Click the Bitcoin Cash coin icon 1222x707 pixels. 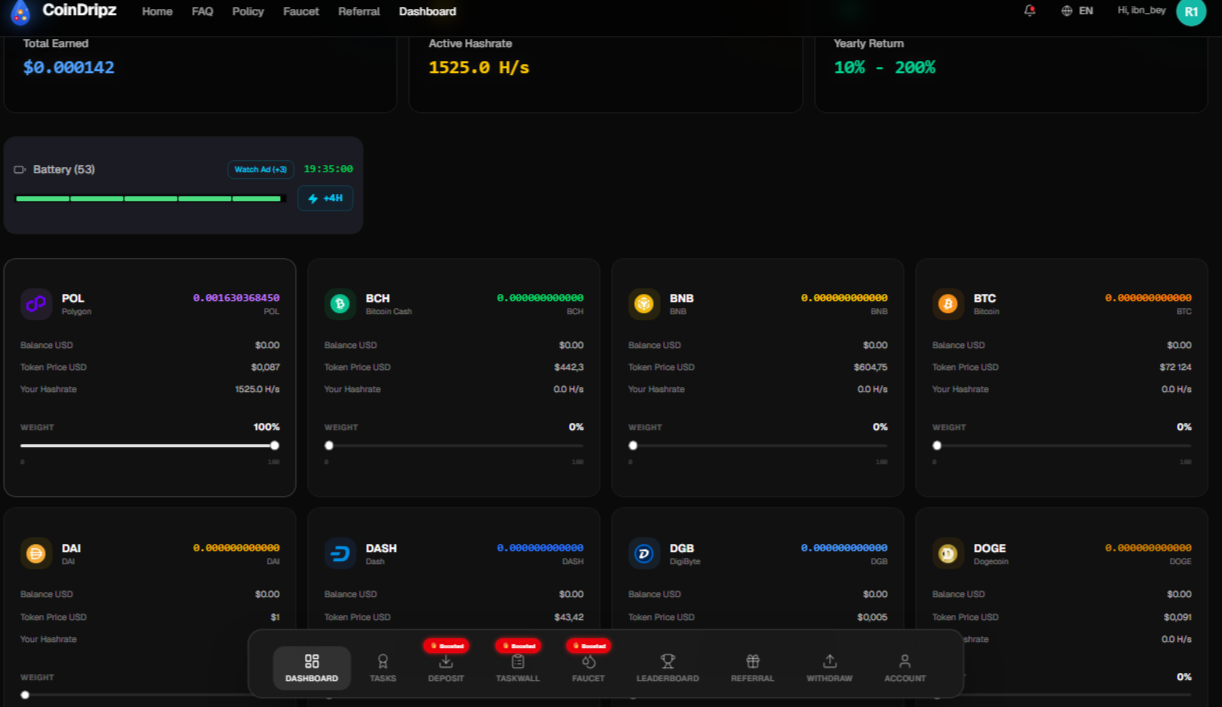click(340, 304)
